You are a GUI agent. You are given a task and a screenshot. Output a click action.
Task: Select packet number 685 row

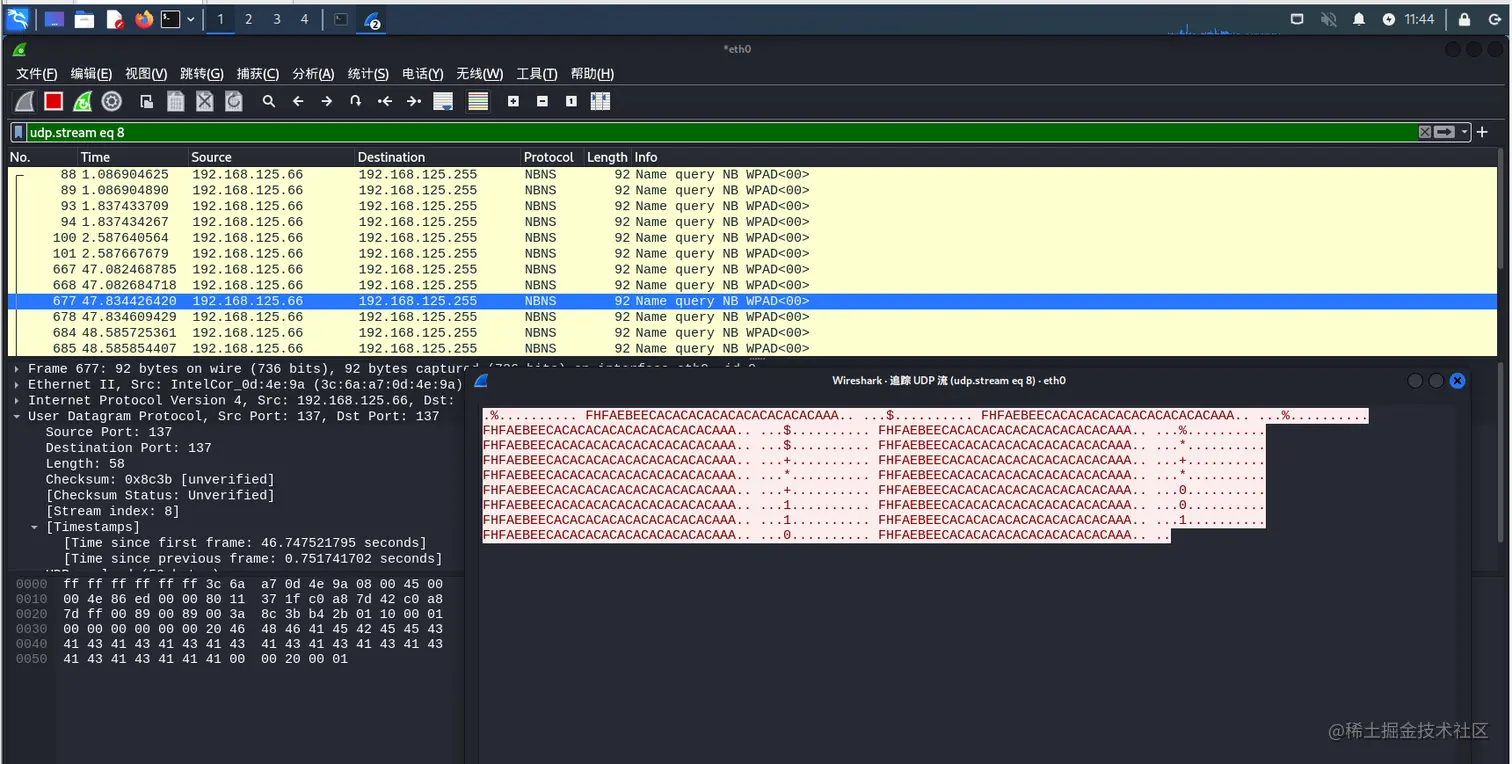coord(754,349)
